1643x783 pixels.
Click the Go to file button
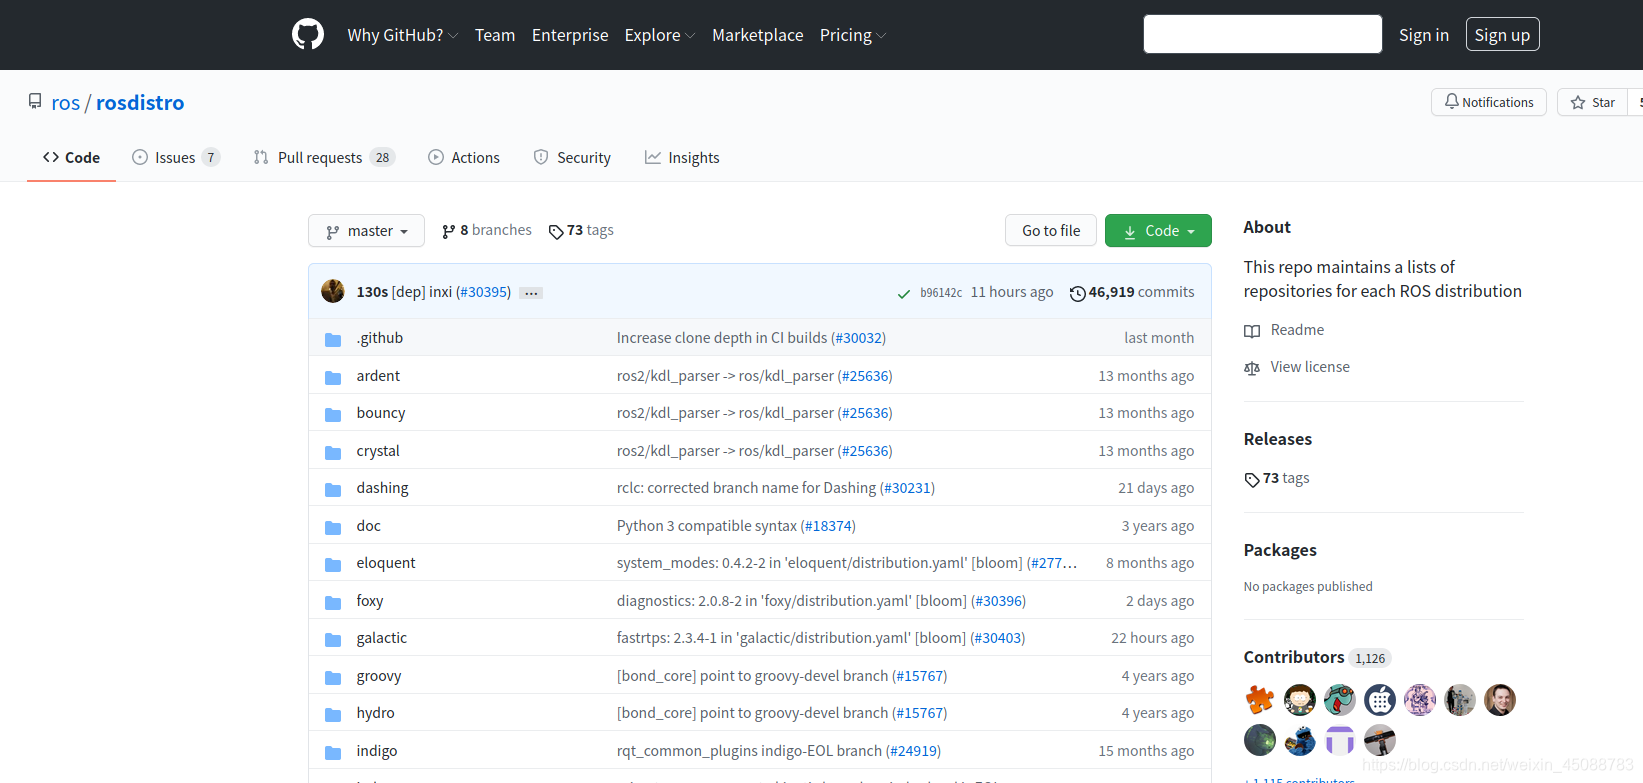coord(1051,231)
